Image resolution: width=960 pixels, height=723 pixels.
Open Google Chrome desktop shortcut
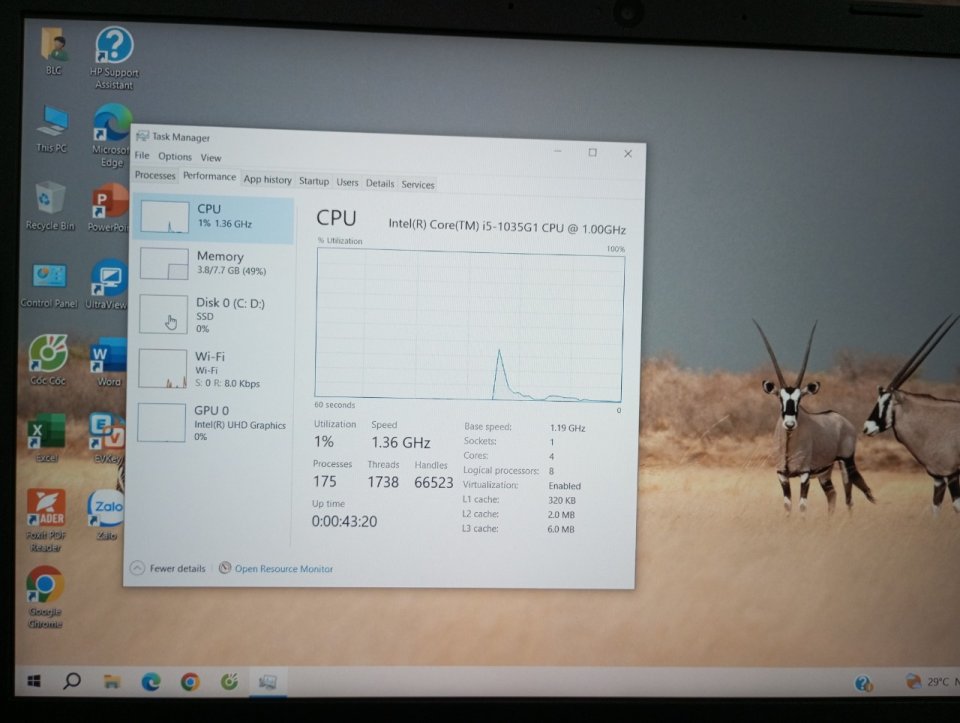click(45, 588)
